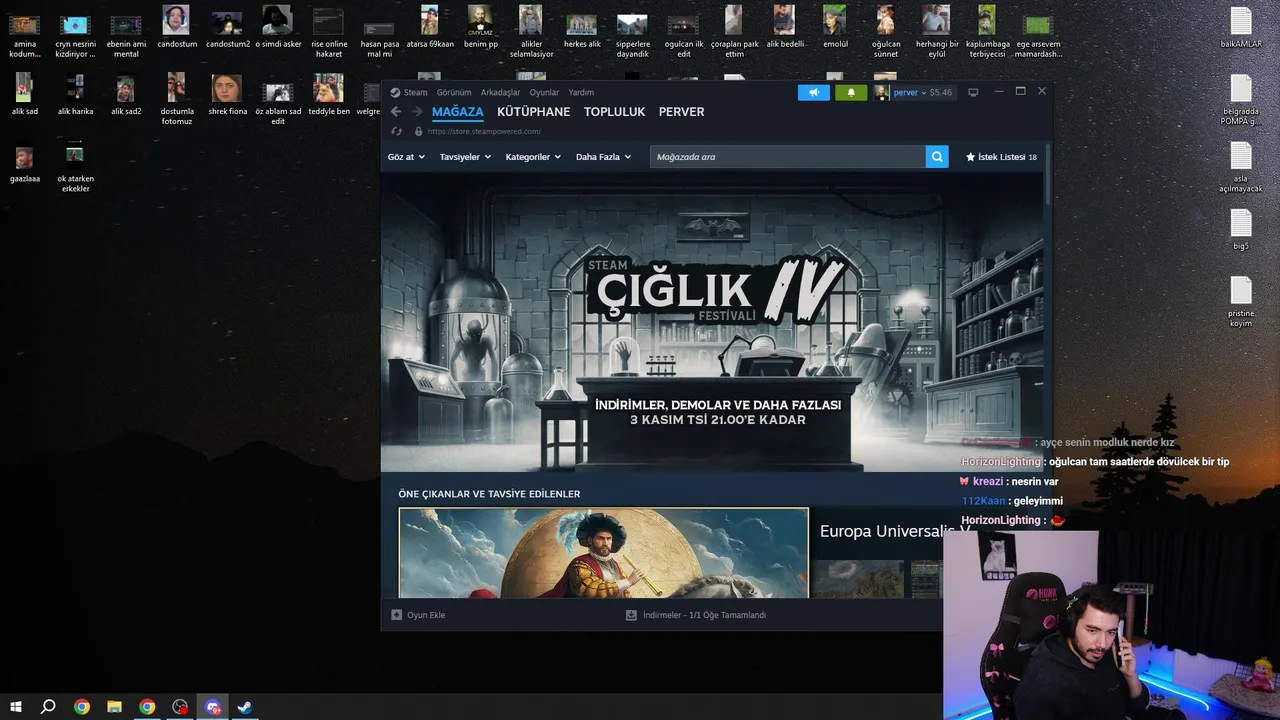The image size is (1280, 720).
Task: Switch to the TOPLULUK tab
Action: click(x=615, y=112)
